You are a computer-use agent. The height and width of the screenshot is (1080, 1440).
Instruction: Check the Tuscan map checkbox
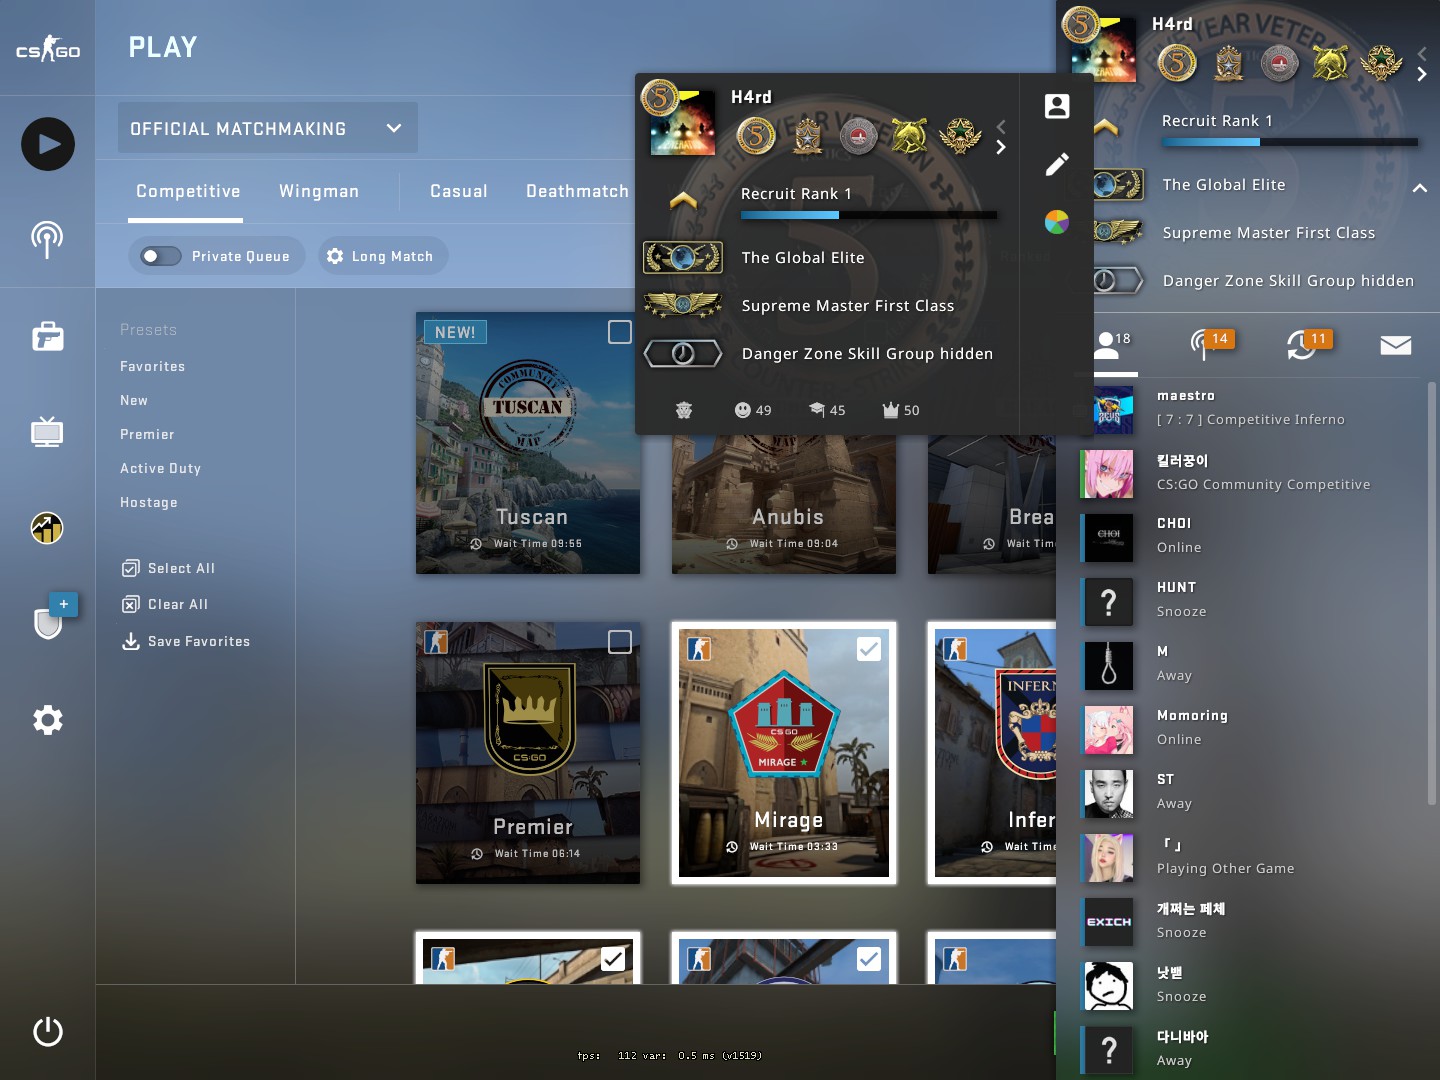pyautogui.click(x=620, y=332)
